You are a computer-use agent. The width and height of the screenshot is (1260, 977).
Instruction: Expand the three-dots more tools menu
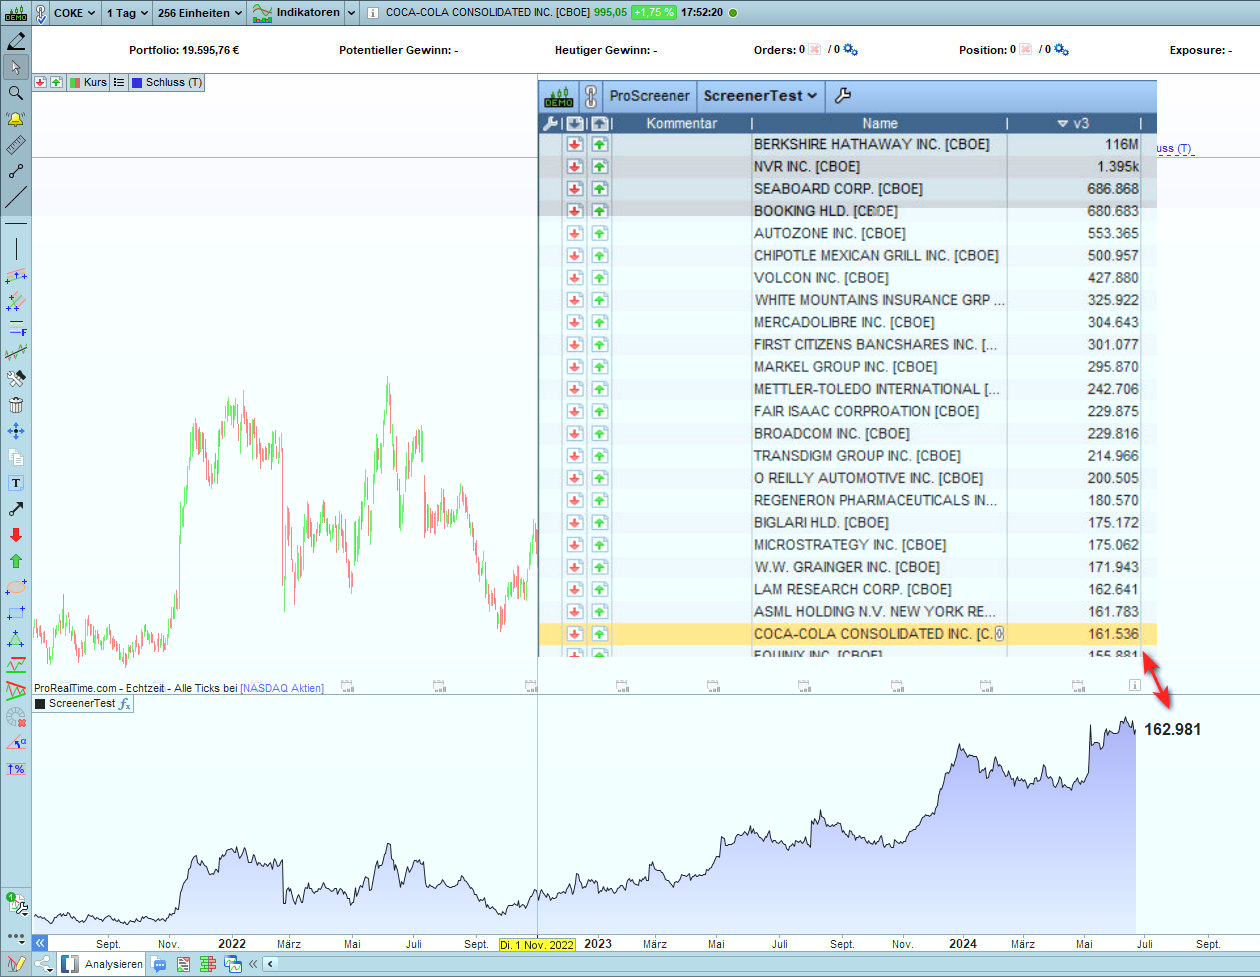(x=16, y=937)
